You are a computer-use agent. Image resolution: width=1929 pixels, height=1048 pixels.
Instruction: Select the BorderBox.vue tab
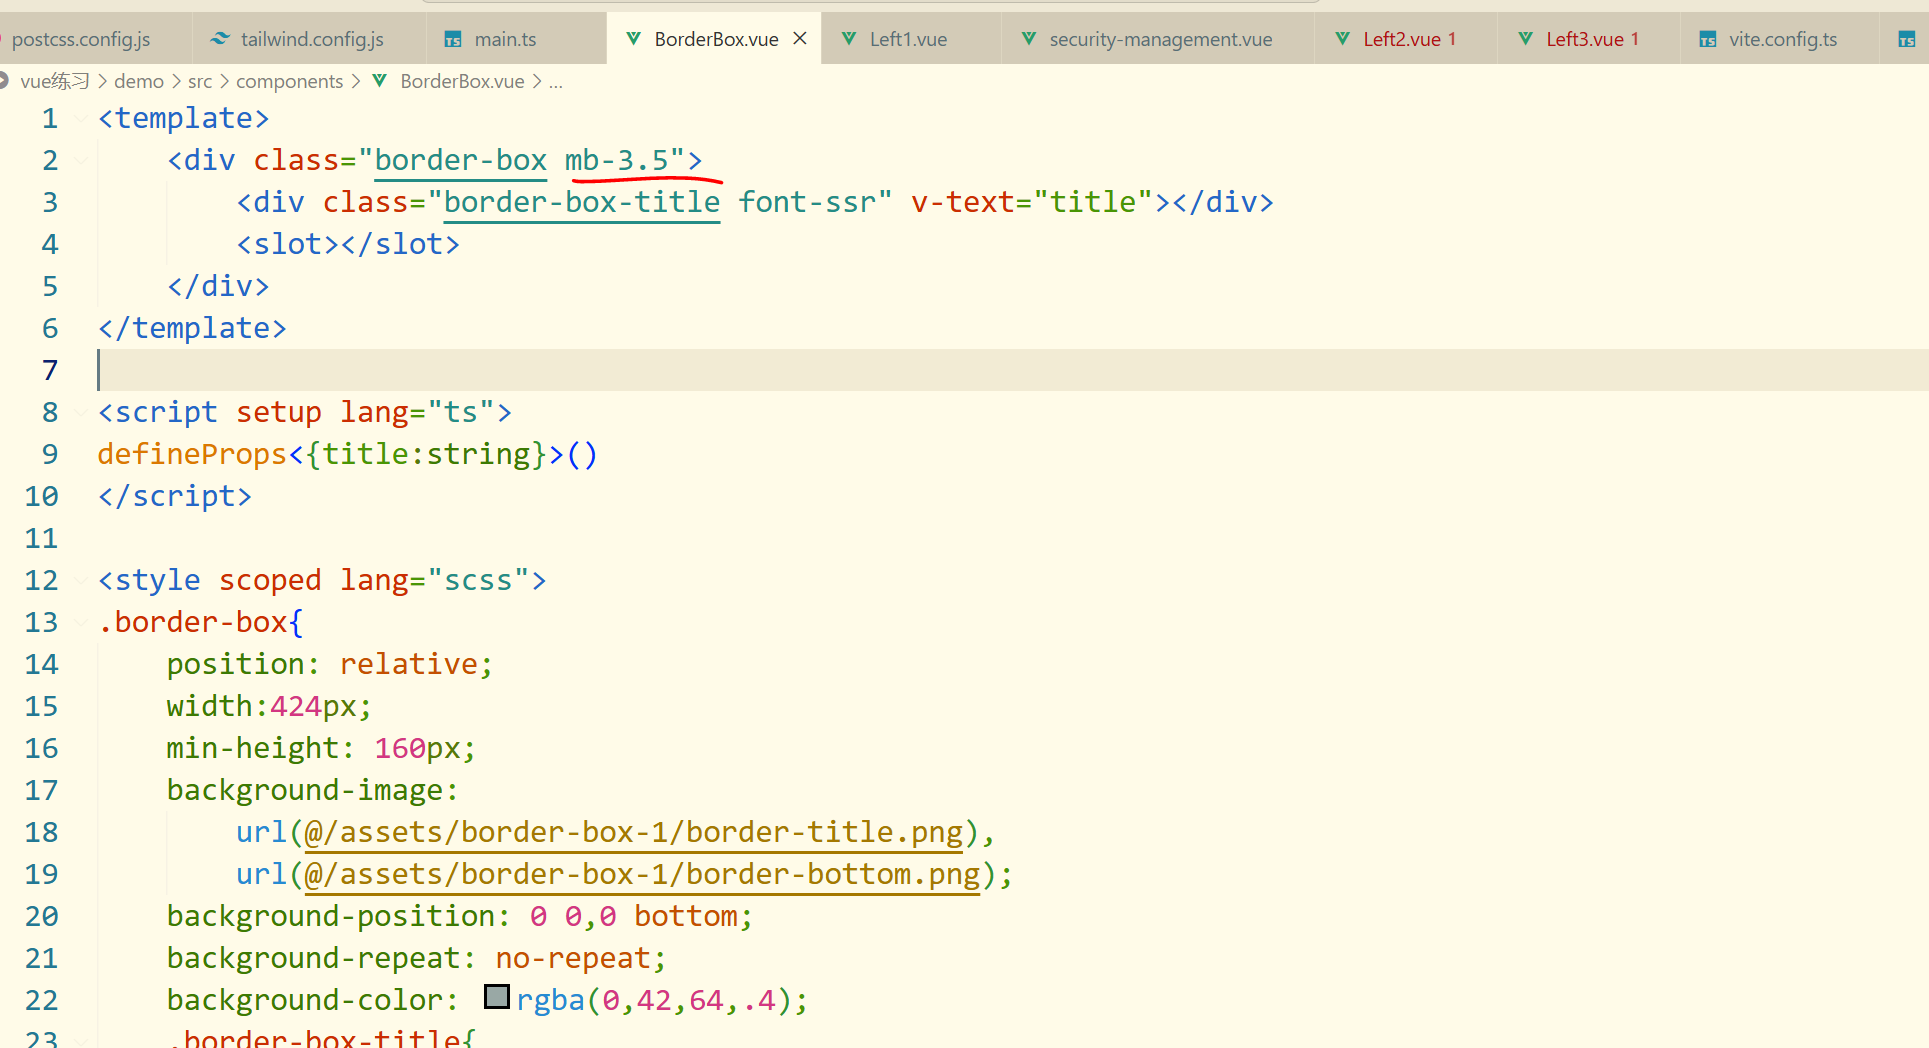(x=716, y=39)
